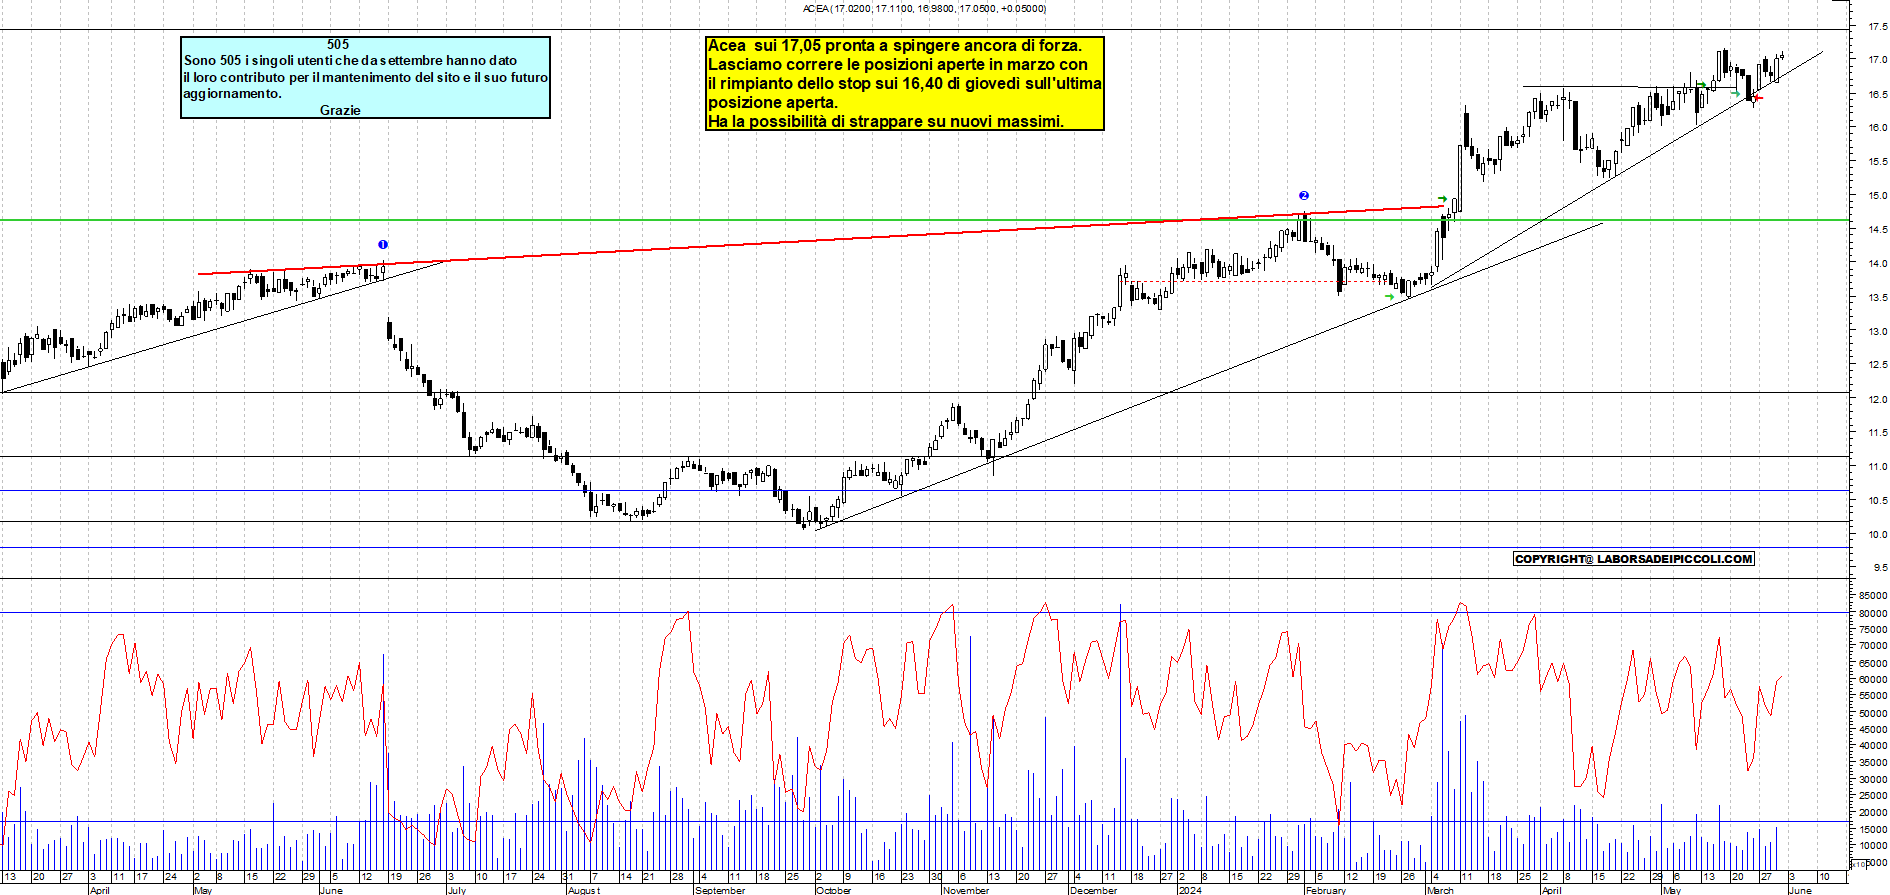
Task: Click the 16.0 price axis label
Action: pos(1878,128)
